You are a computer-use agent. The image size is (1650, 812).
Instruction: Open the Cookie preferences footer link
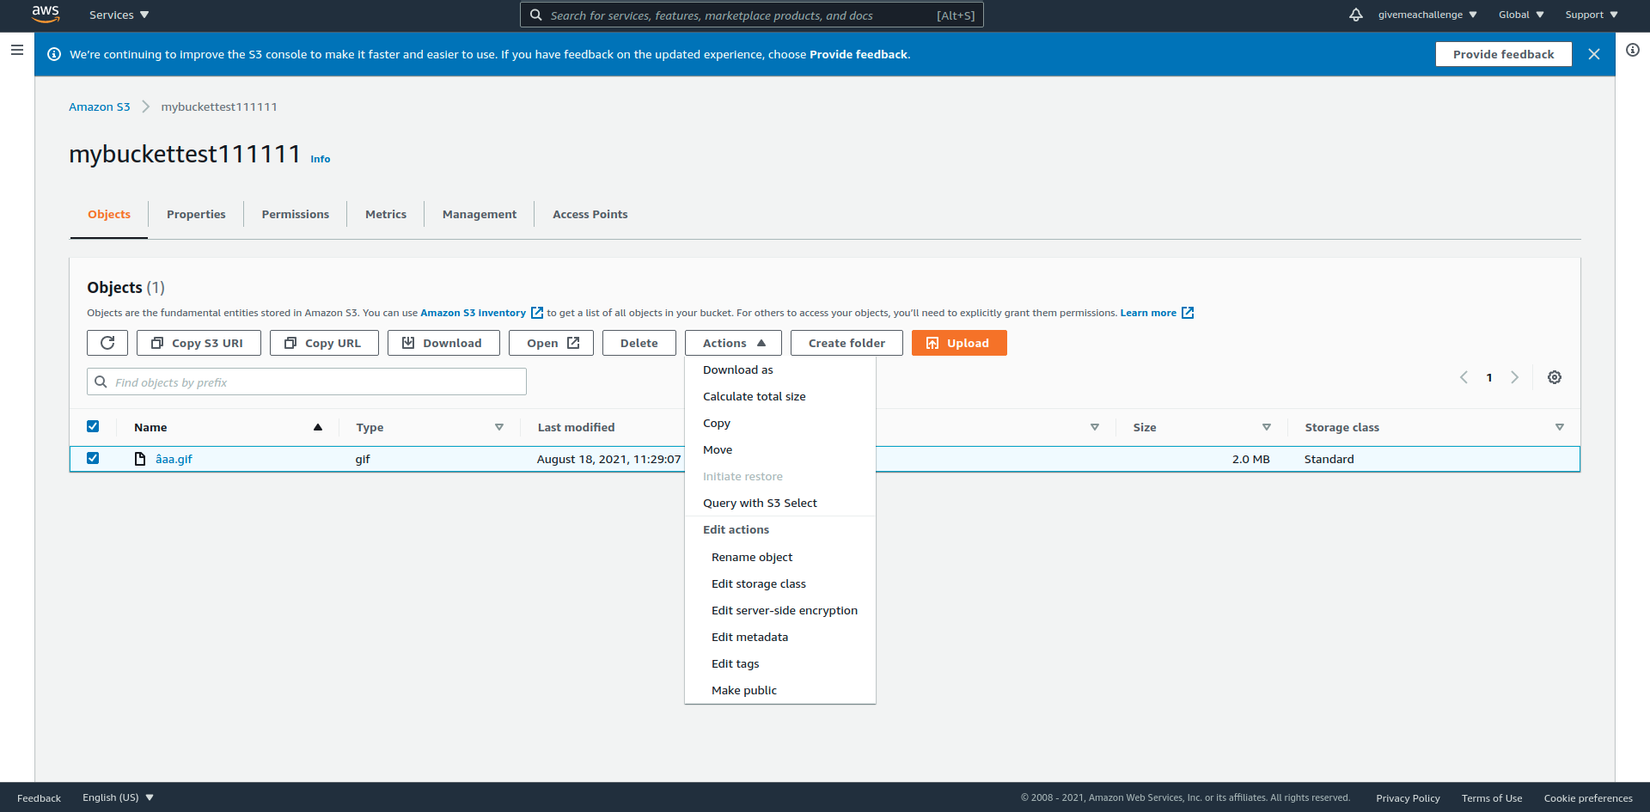pos(1588,798)
